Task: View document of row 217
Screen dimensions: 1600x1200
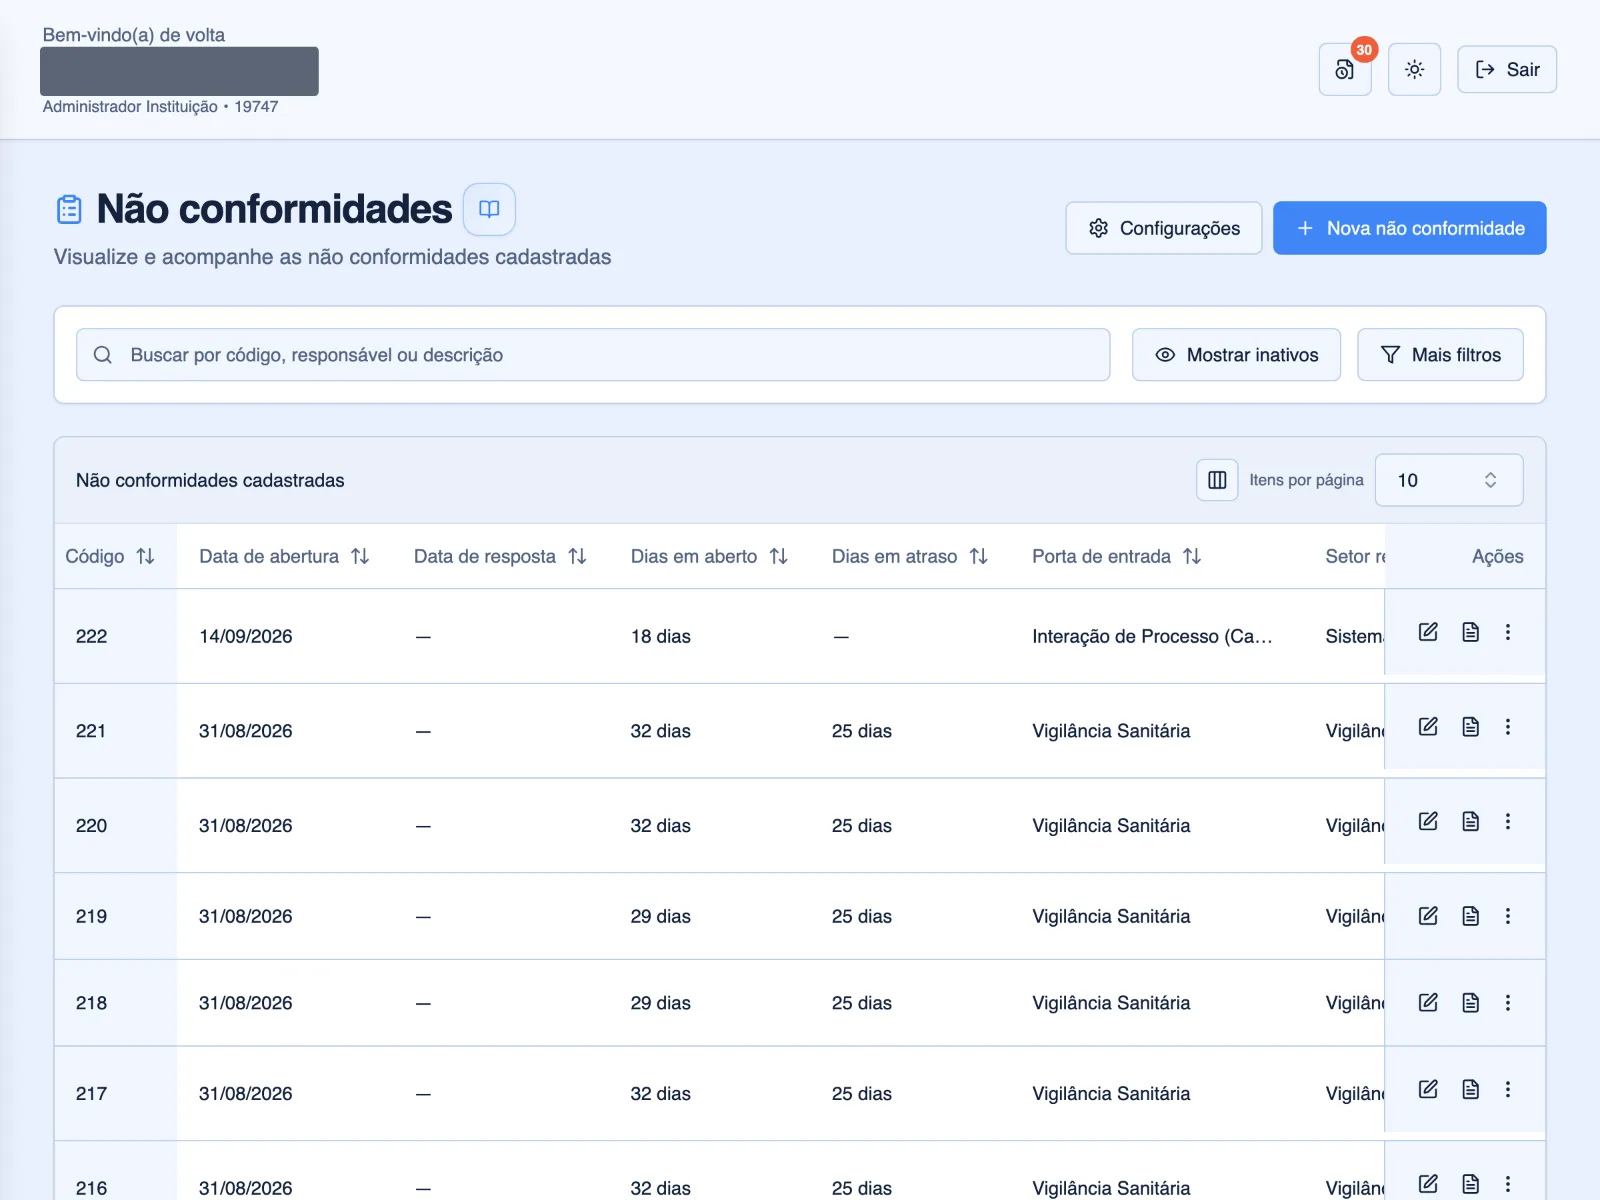Action: [x=1470, y=1089]
